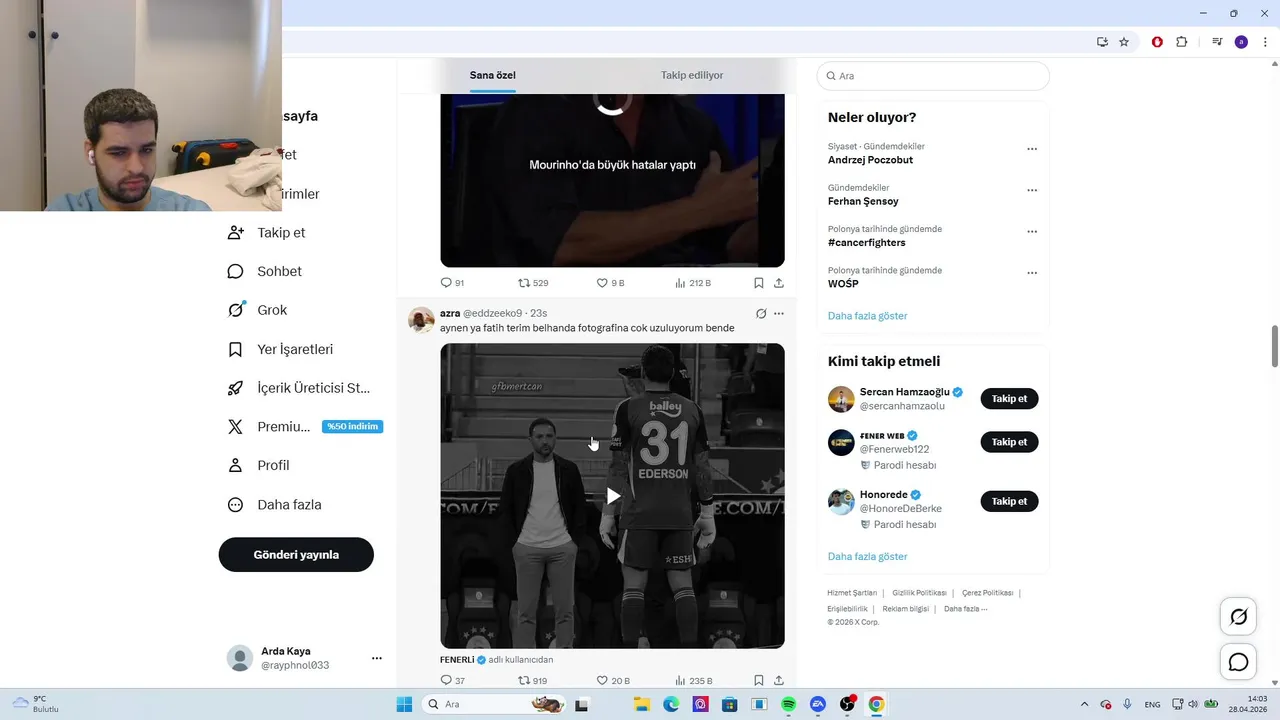The image size is (1280, 720).
Task: Bookmark this page with Chrome star
Action: 1124,42
